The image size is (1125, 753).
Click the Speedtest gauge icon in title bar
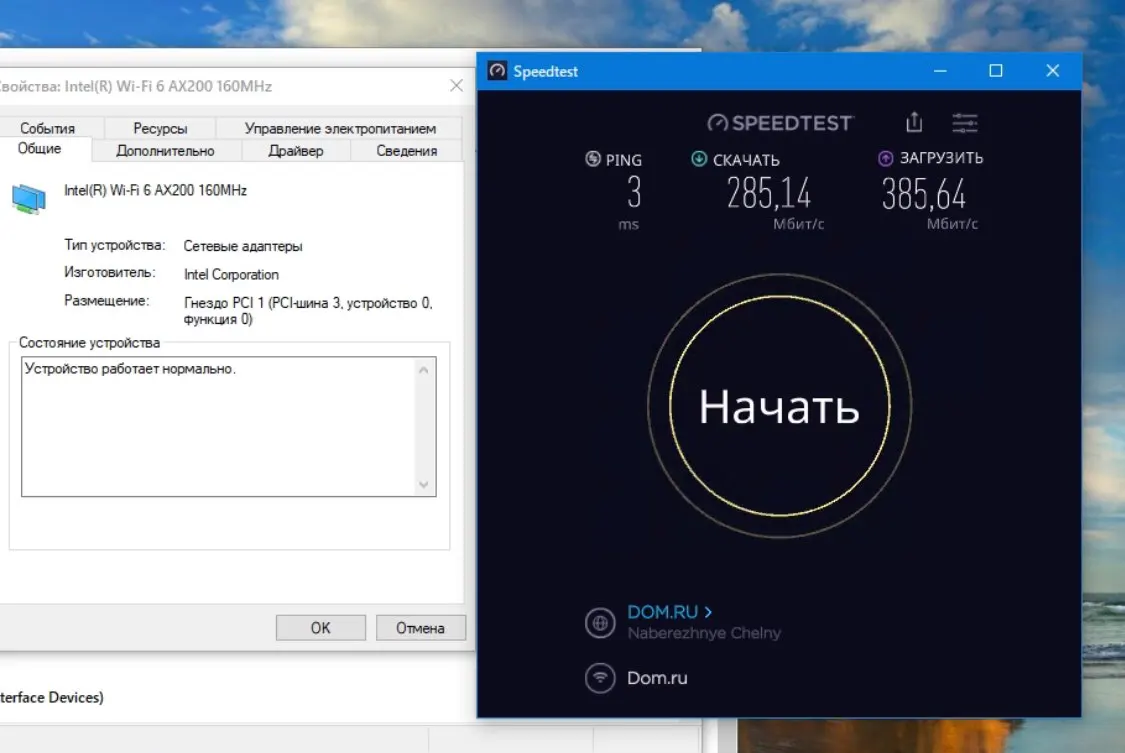[x=497, y=70]
